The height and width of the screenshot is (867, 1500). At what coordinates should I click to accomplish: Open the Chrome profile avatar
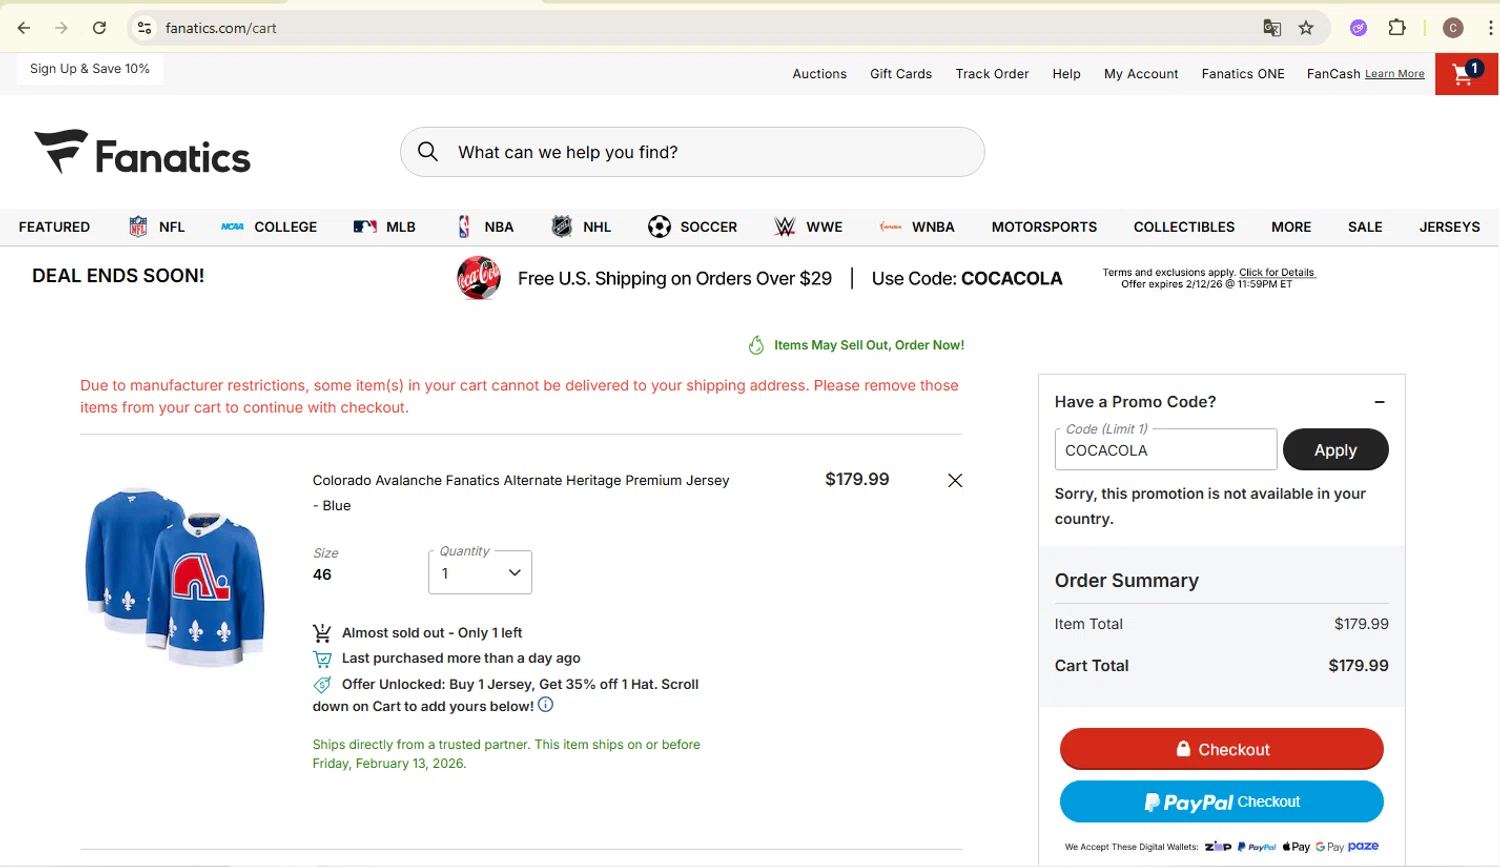[1453, 28]
